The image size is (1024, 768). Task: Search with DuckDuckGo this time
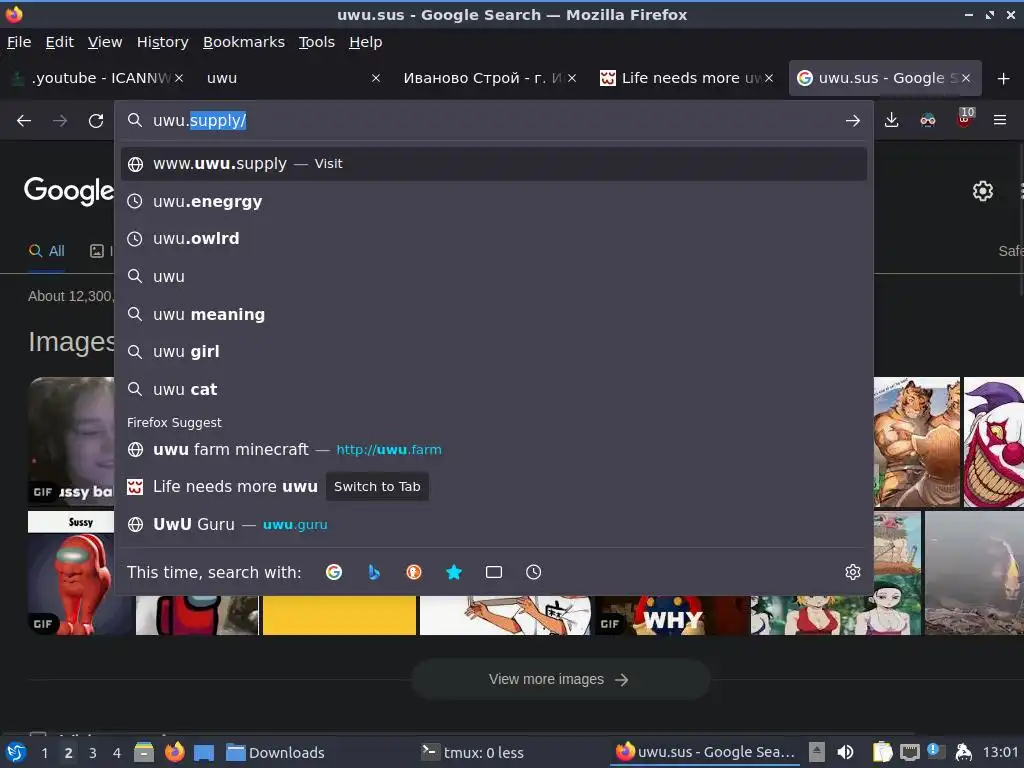point(413,572)
